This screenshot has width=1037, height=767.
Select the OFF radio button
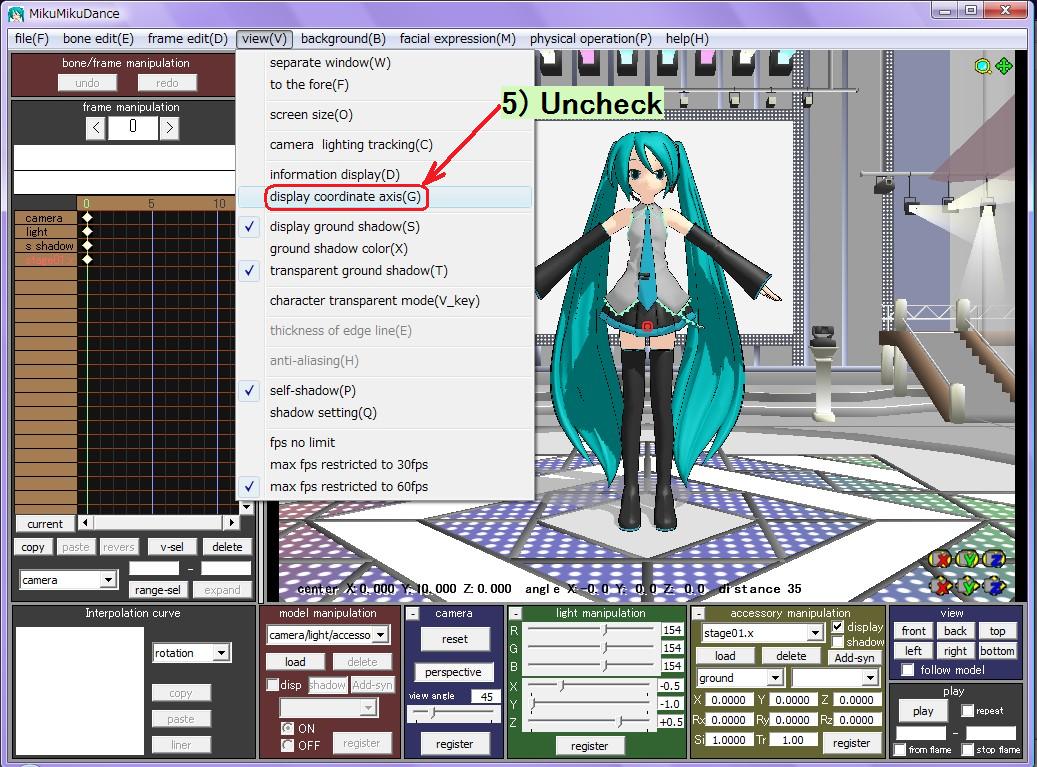click(x=287, y=745)
